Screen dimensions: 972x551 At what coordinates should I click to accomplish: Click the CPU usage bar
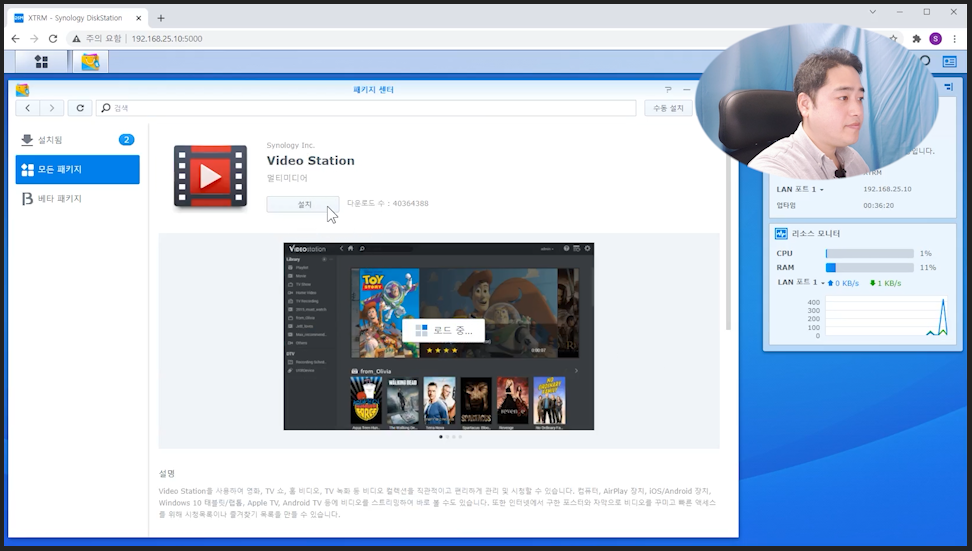(869, 253)
